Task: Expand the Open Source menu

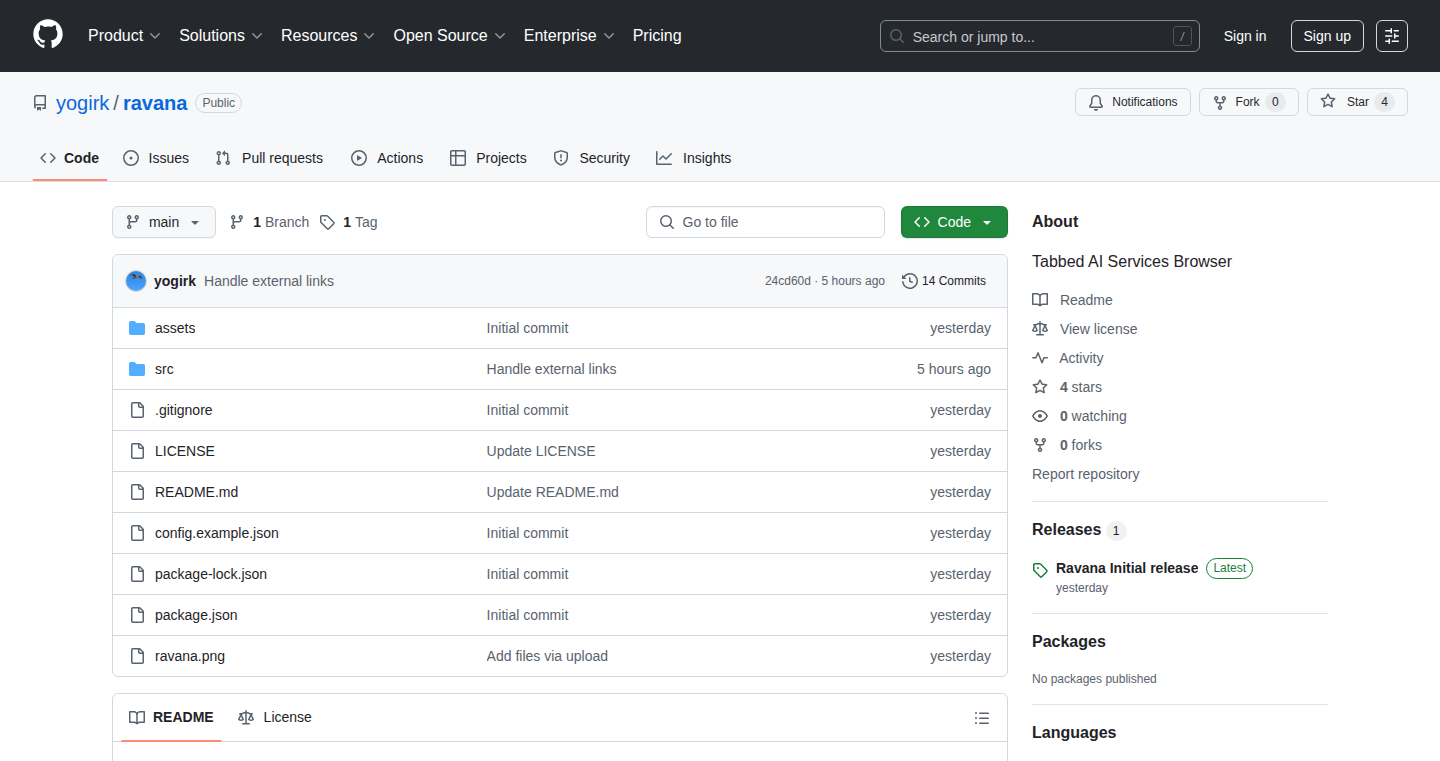Action: [x=450, y=36]
